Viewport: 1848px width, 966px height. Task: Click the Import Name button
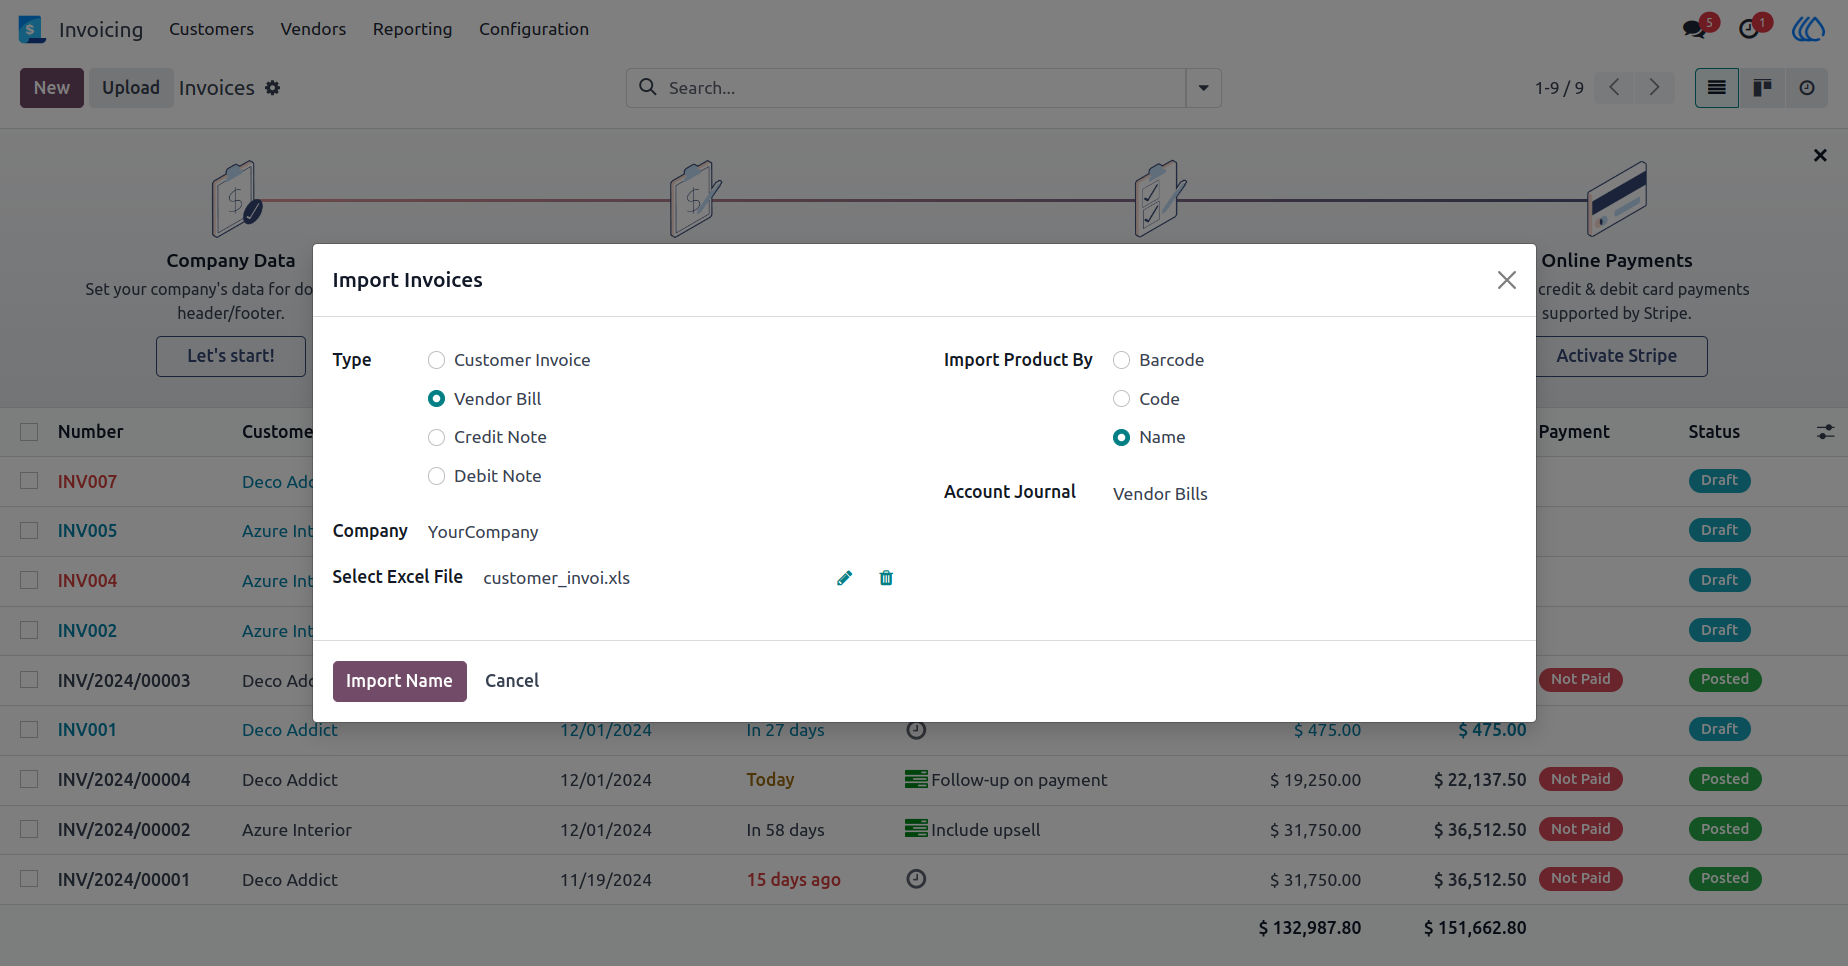pyautogui.click(x=399, y=681)
